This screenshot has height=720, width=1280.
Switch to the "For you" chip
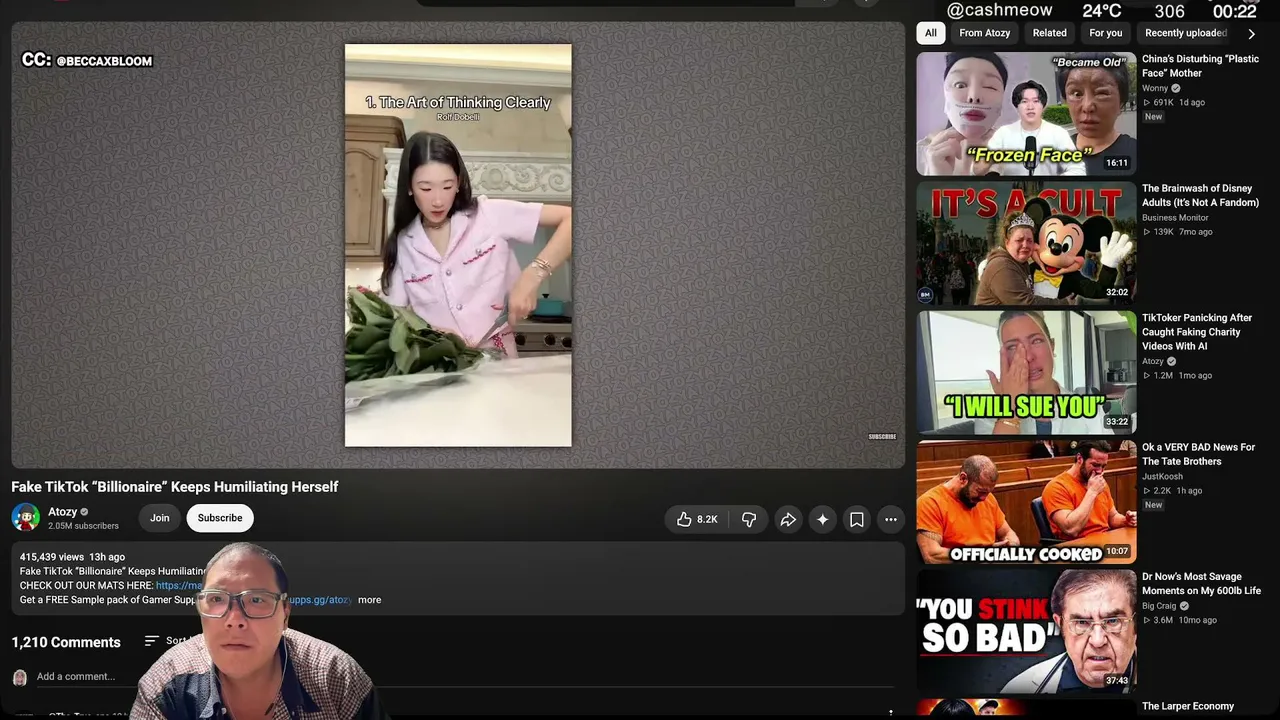[1106, 33]
